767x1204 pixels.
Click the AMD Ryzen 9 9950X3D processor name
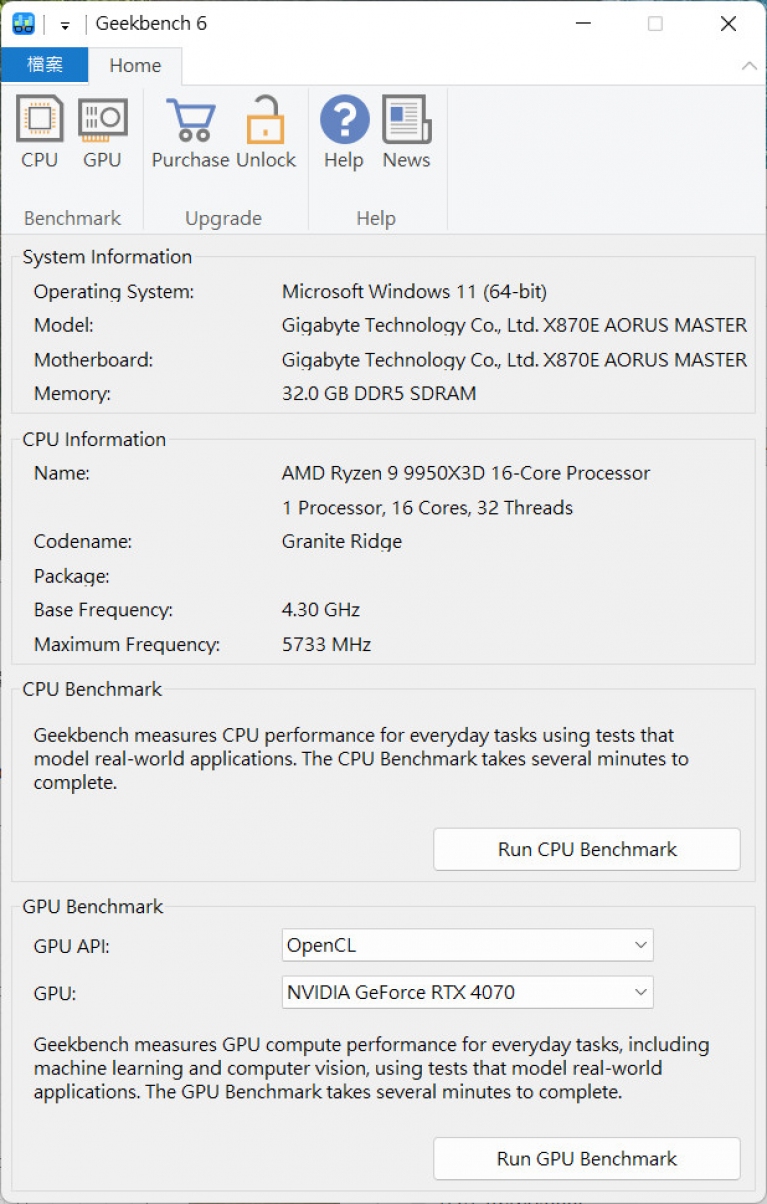pos(466,473)
